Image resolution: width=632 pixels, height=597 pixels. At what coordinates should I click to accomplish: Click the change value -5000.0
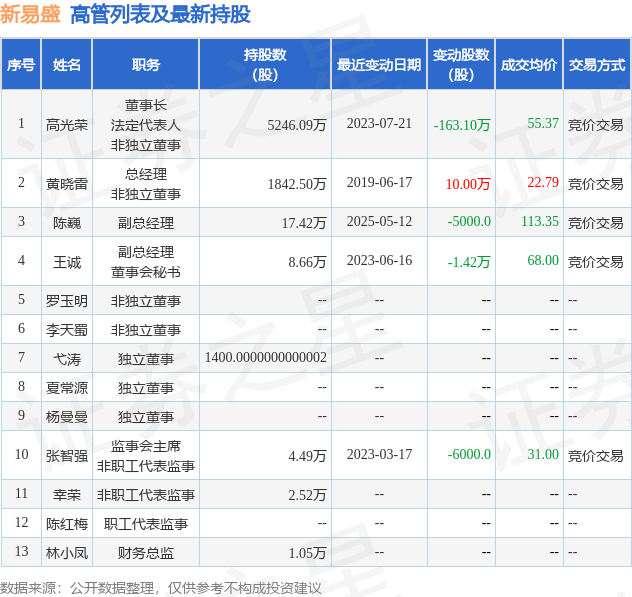pos(469,221)
